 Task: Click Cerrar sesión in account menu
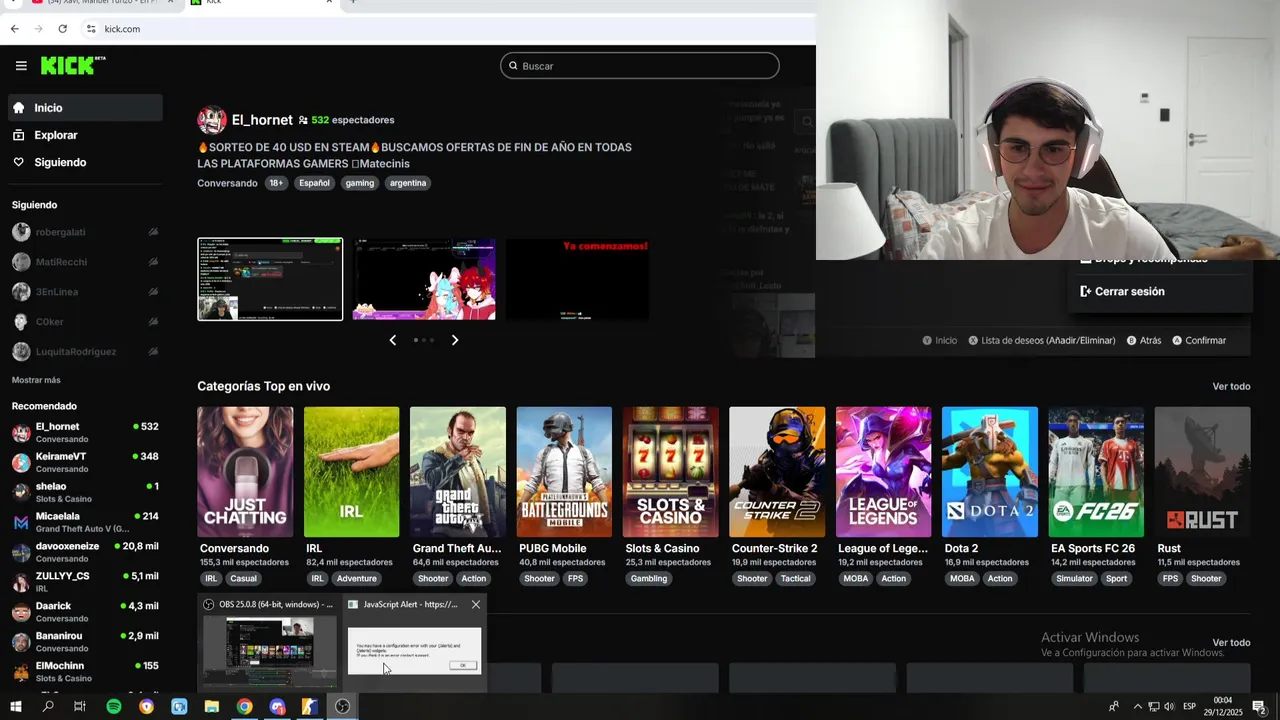(x=1122, y=292)
